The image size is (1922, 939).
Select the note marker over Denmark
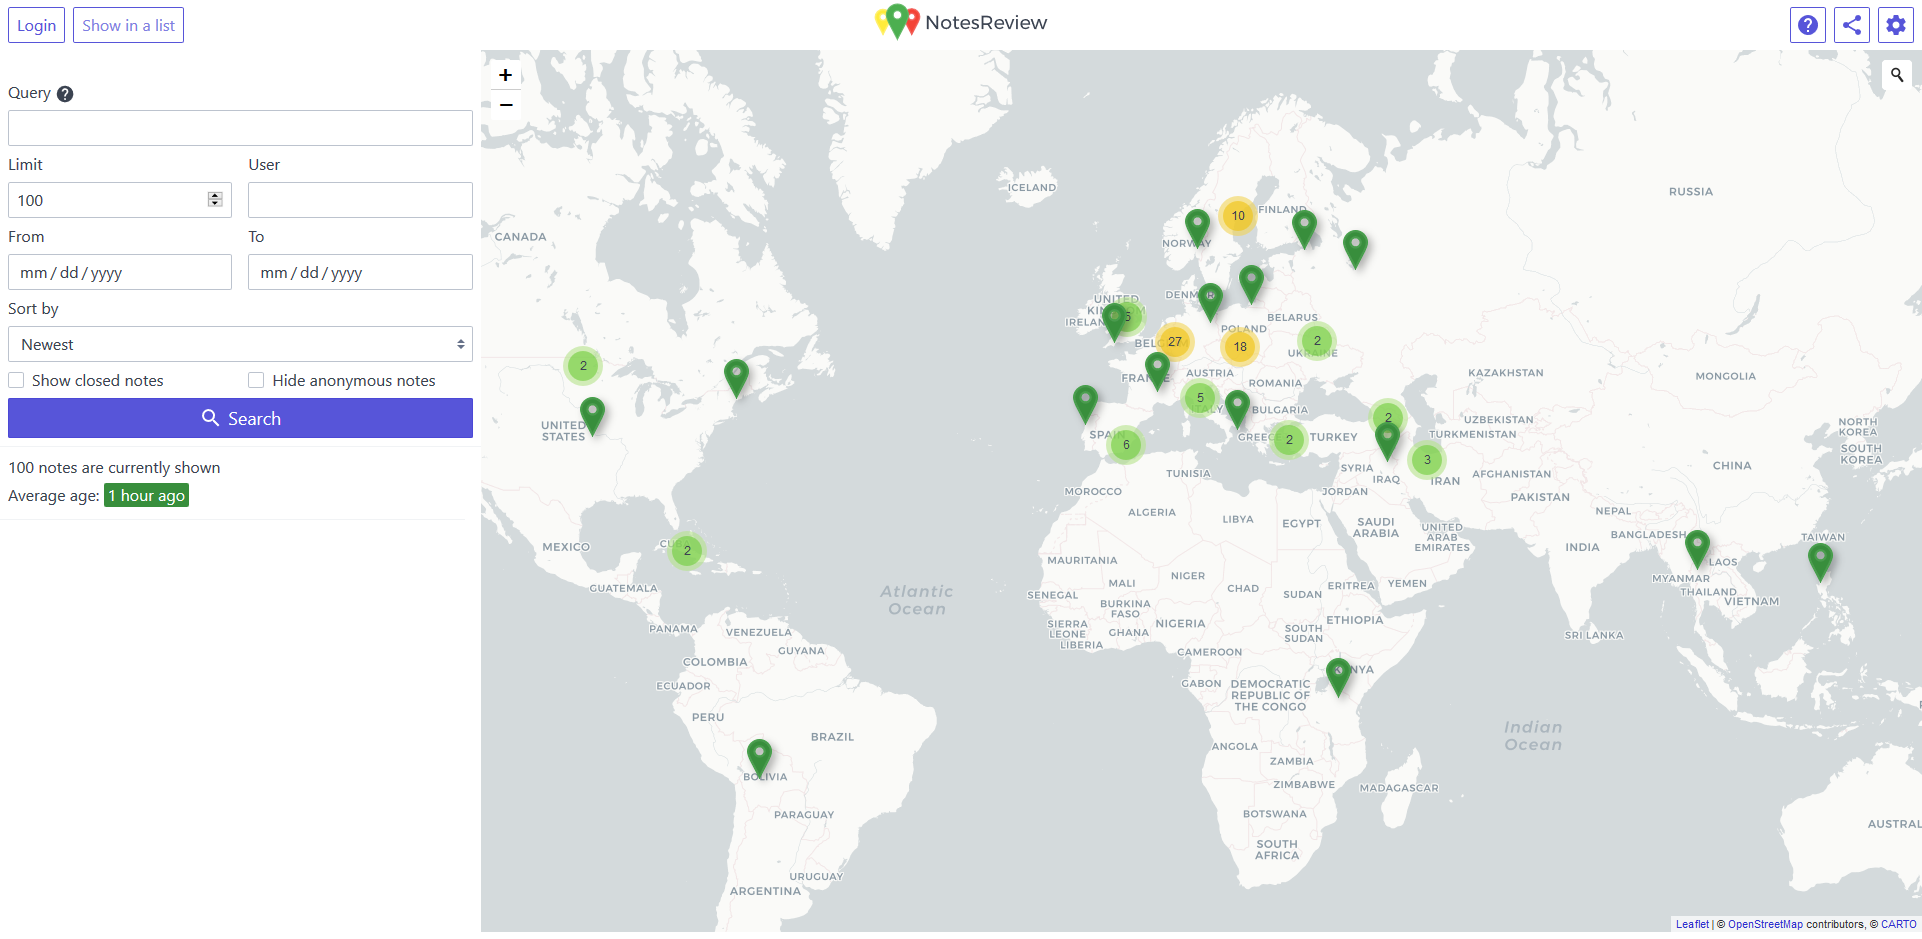[x=1210, y=302]
